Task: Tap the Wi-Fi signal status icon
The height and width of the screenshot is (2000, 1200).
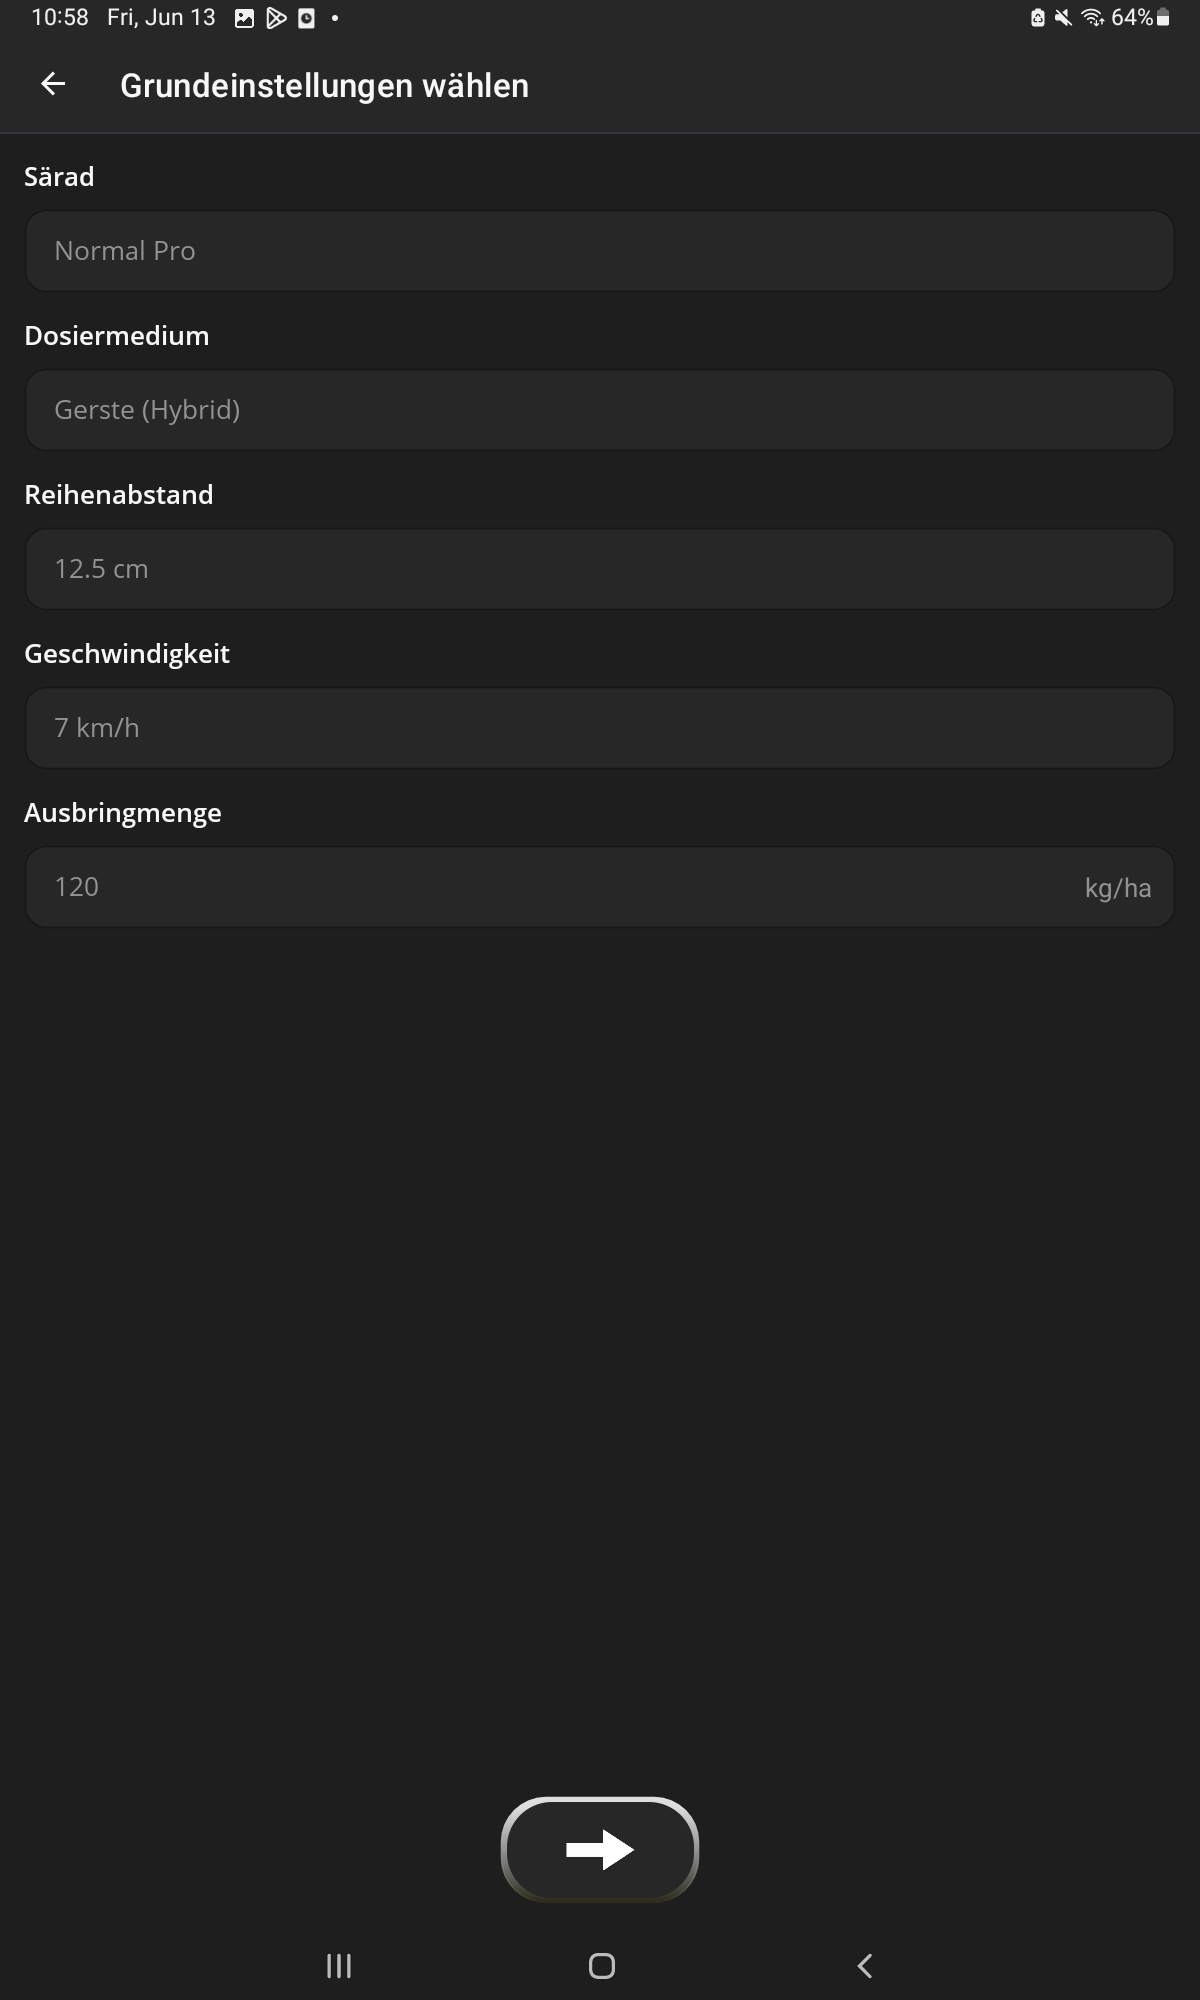Action: pos(1092,18)
